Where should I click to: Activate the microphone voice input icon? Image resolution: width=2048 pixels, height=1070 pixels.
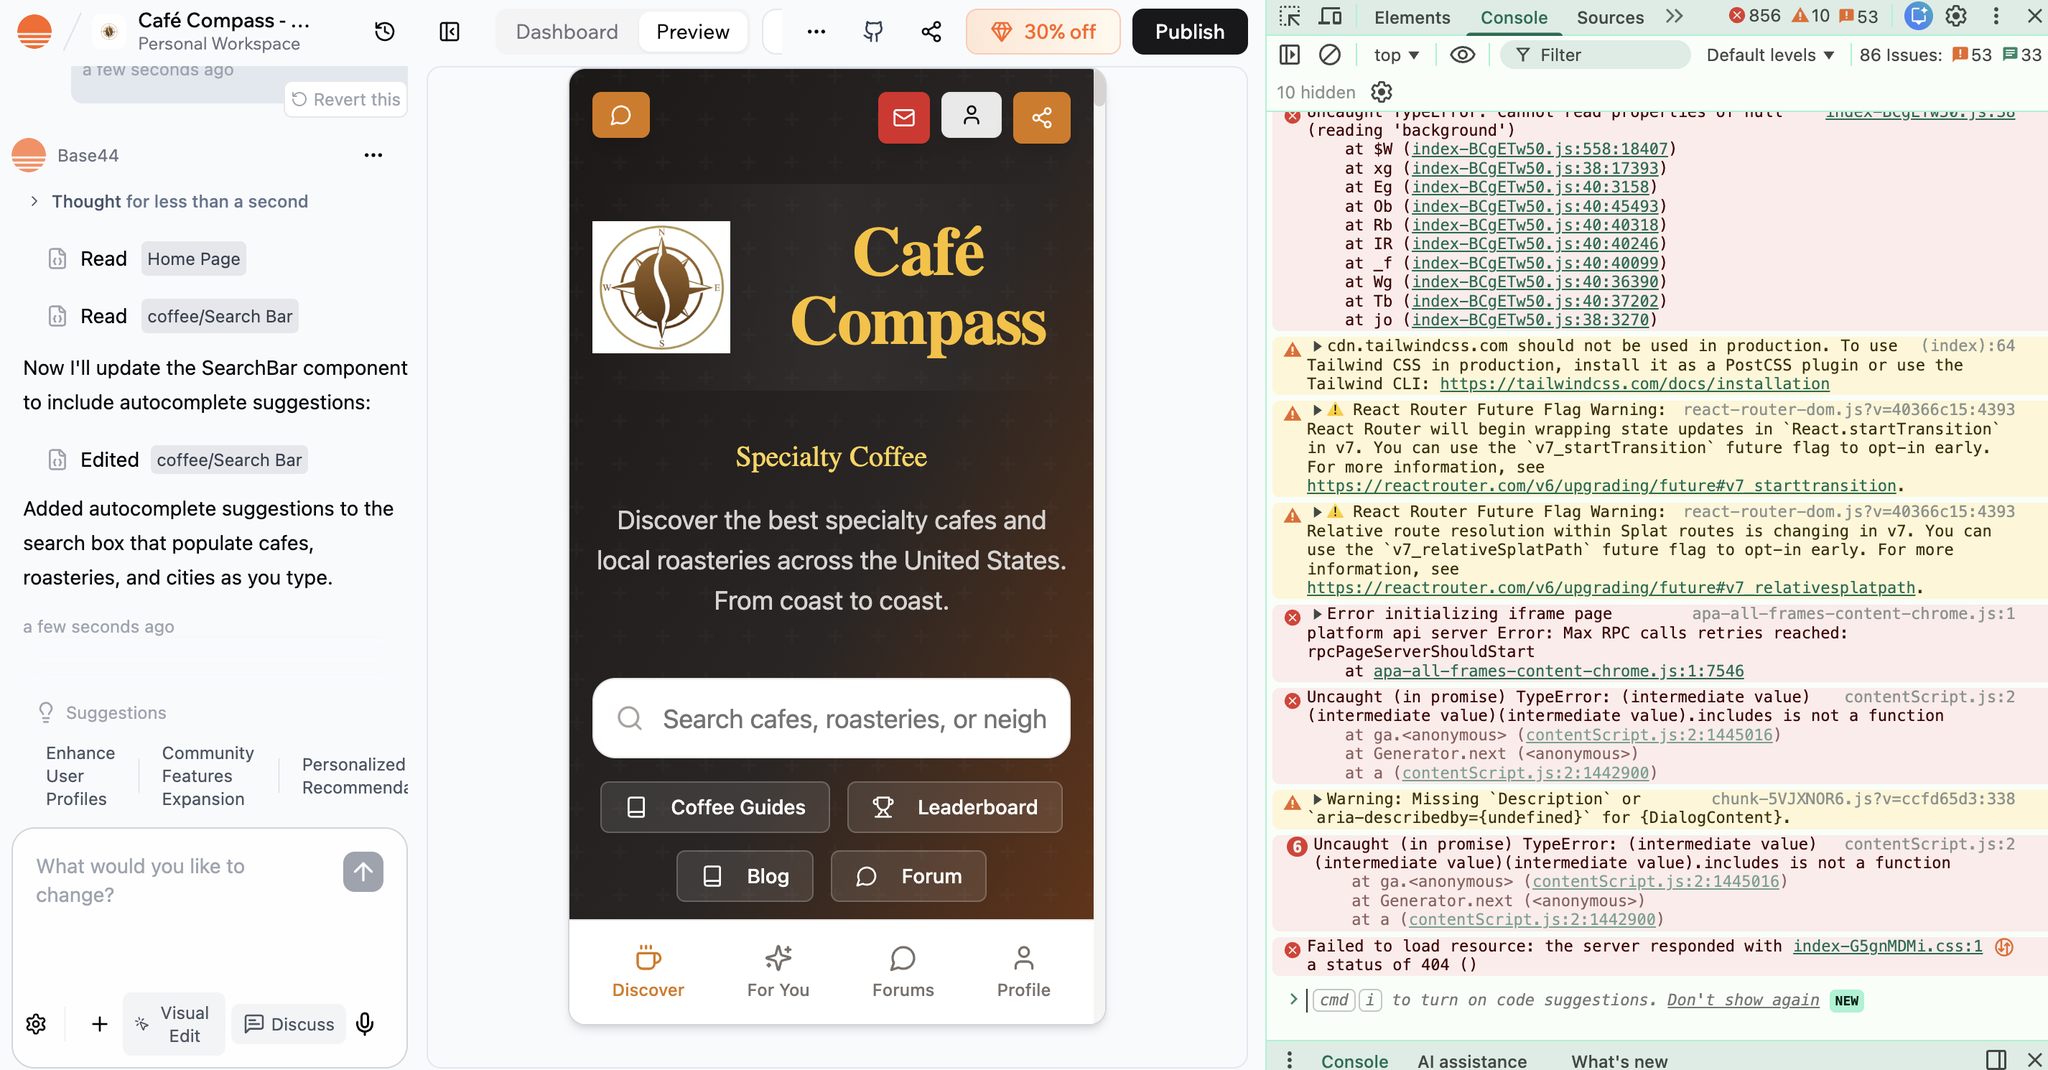365,1024
